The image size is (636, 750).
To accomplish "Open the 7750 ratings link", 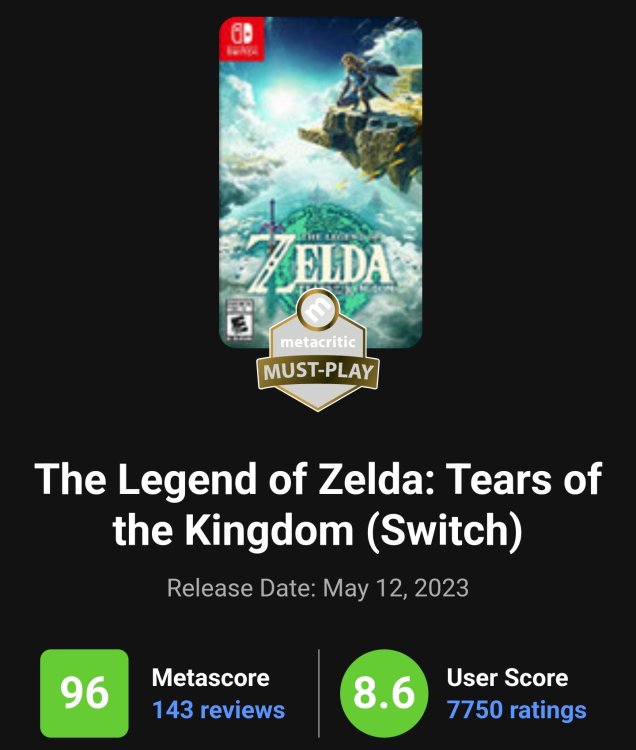I will (516, 710).
